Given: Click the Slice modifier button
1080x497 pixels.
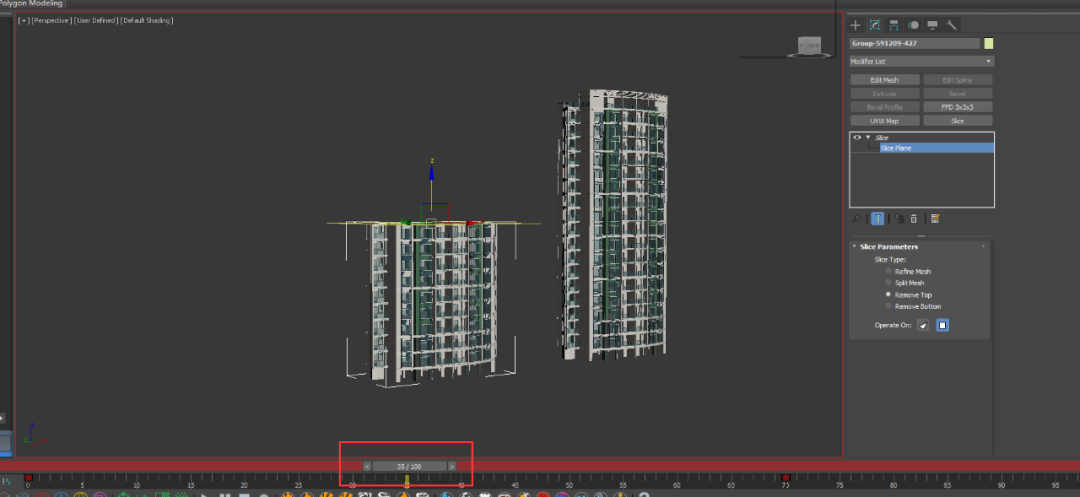Looking at the screenshot, I should pos(957,121).
